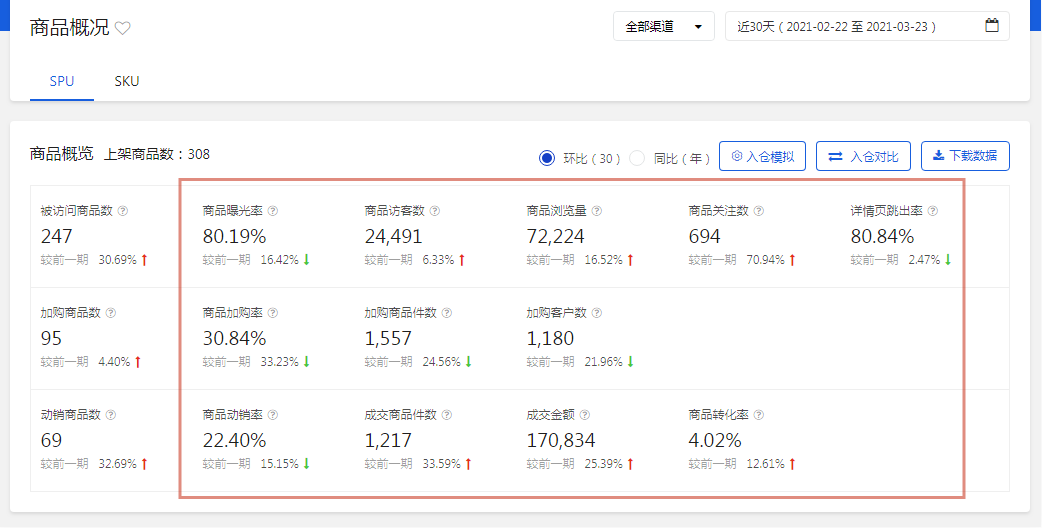The height and width of the screenshot is (528, 1042).
Task: Click help icon next to 商品转化率
Action: click(x=759, y=414)
